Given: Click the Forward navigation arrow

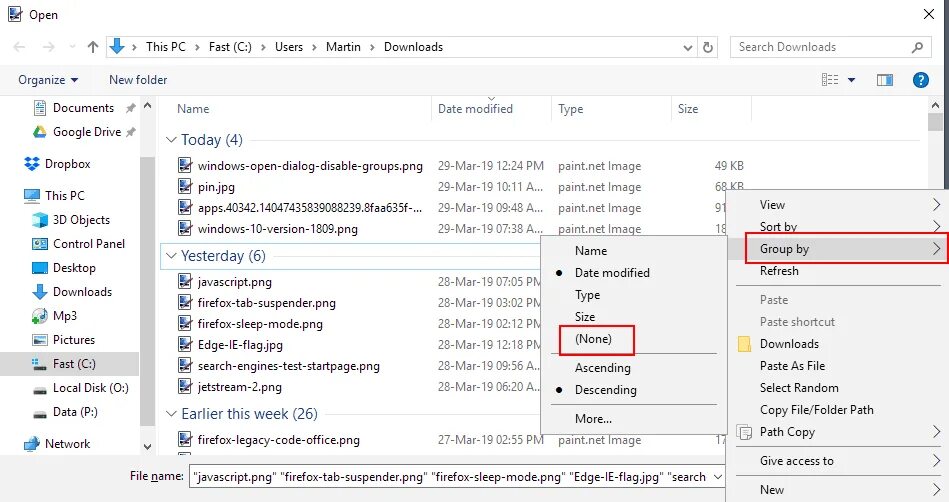Looking at the screenshot, I should click(48, 47).
